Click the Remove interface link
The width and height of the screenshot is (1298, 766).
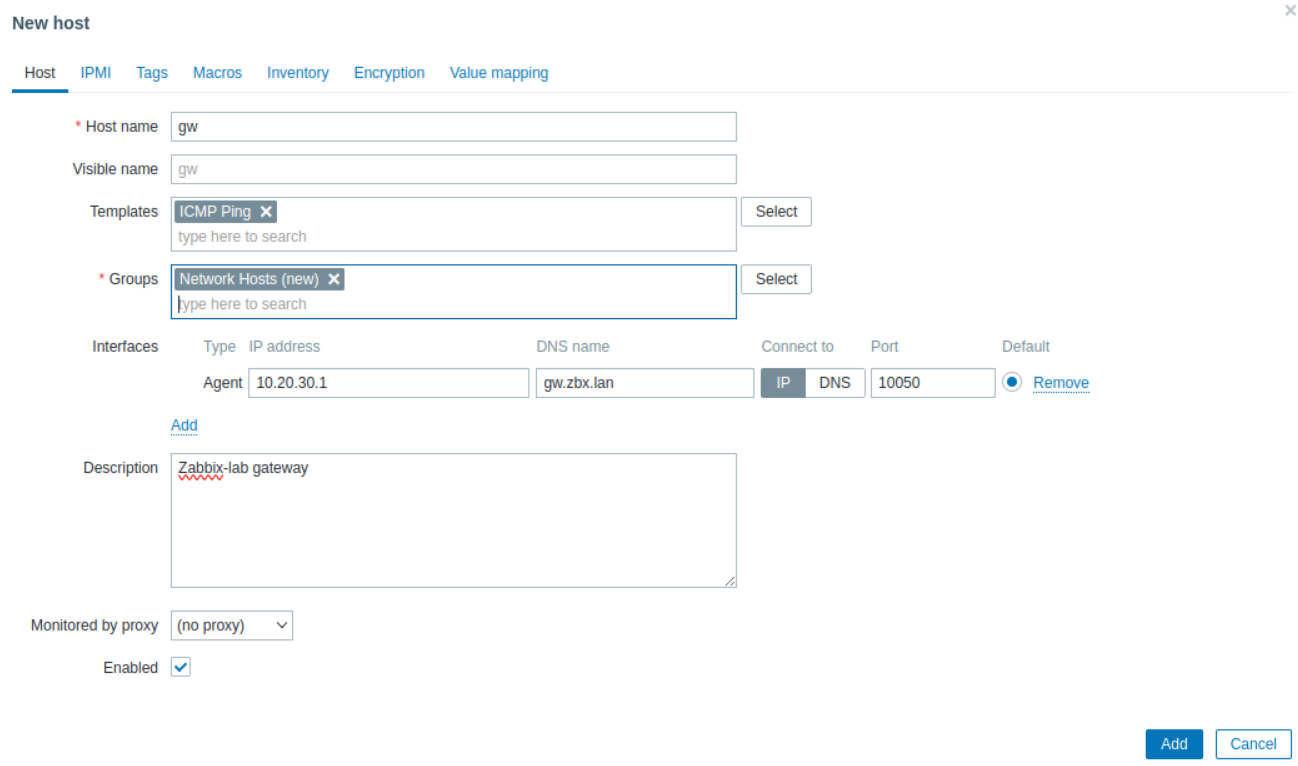1061,383
